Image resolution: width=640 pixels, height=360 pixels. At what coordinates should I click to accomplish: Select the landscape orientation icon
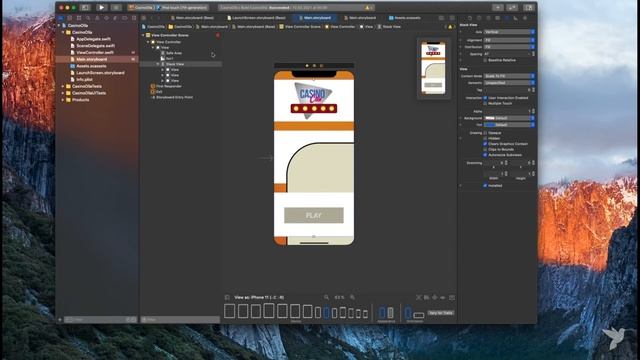coord(419,315)
